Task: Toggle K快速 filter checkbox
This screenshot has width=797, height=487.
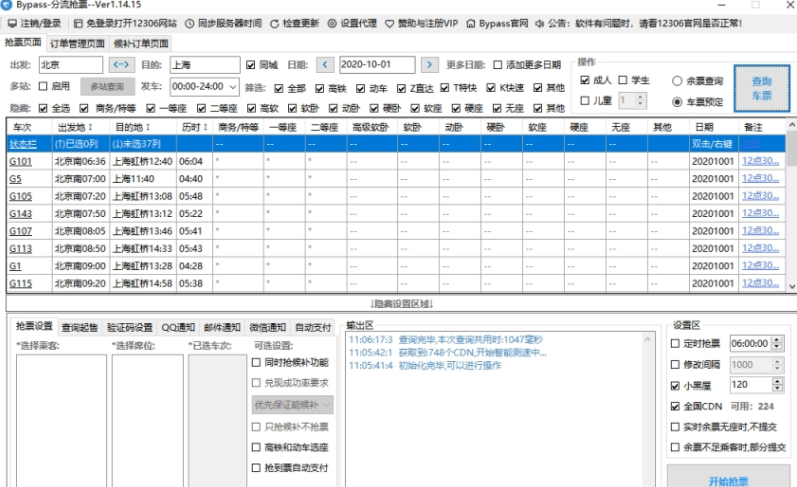Action: pyautogui.click(x=491, y=88)
